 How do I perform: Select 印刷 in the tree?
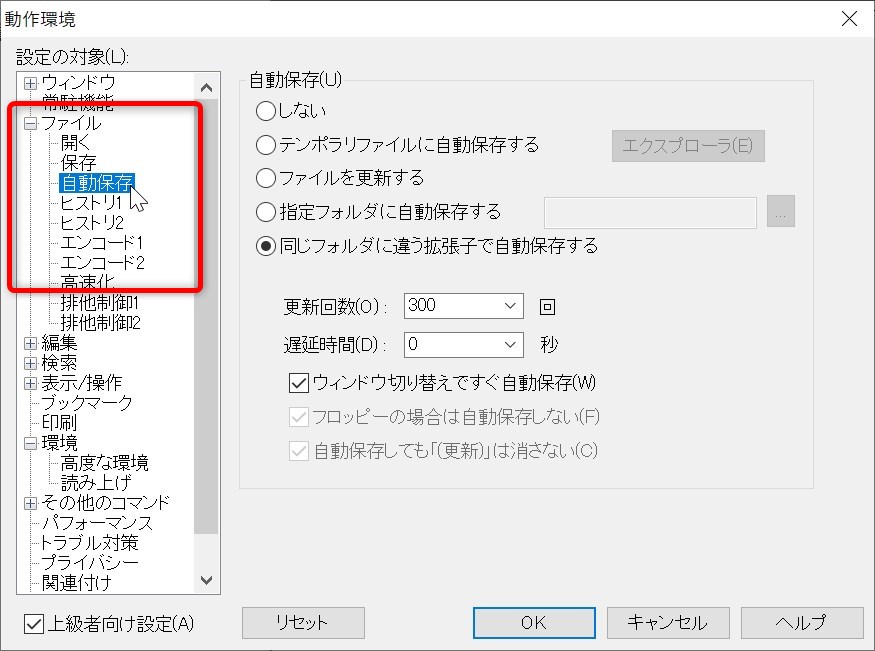click(59, 423)
